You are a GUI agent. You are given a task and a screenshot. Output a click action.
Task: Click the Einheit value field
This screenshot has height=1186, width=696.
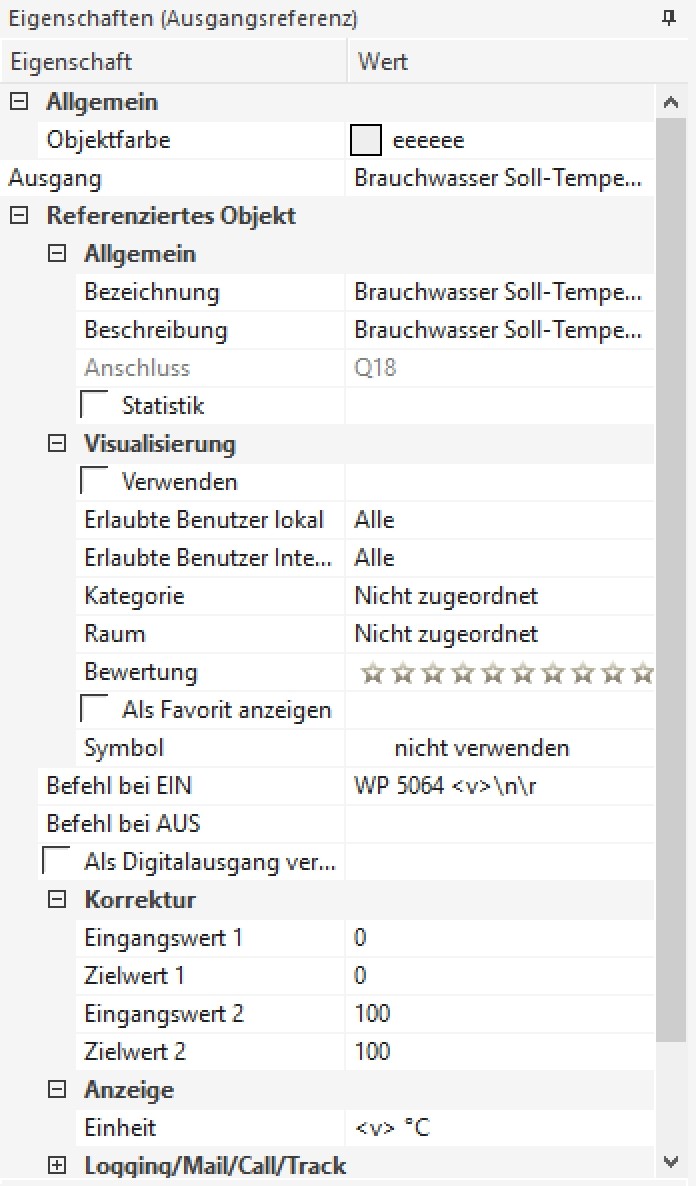tap(500, 1128)
